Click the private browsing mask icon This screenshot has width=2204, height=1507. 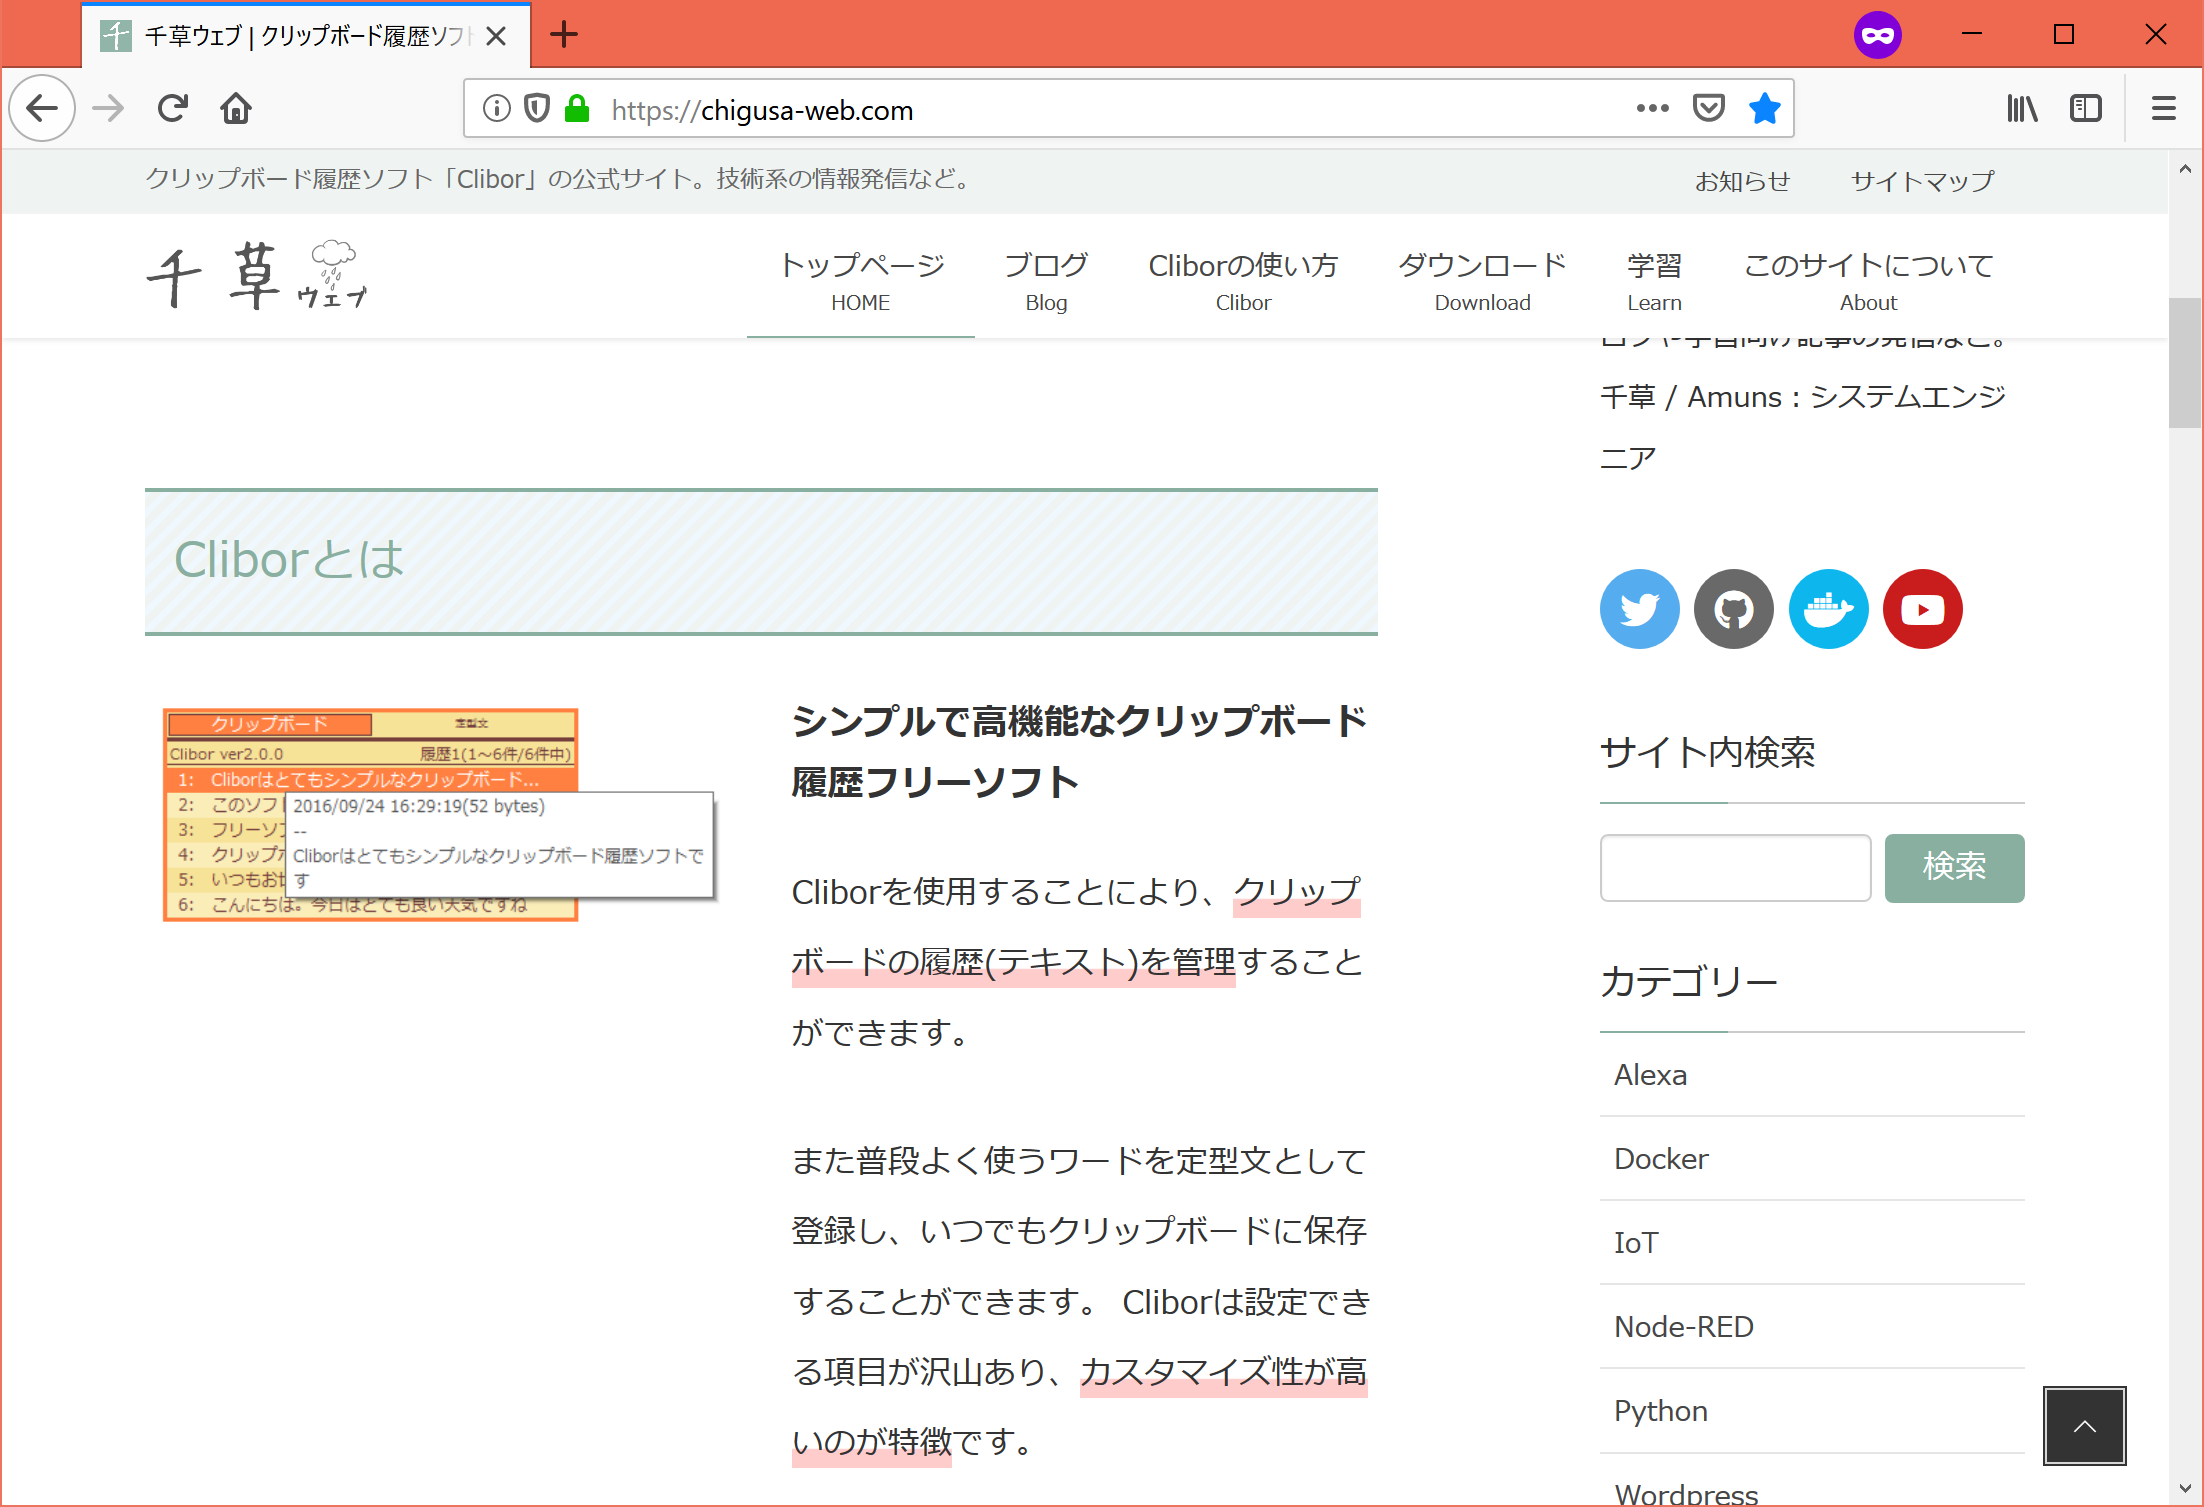tap(1877, 36)
